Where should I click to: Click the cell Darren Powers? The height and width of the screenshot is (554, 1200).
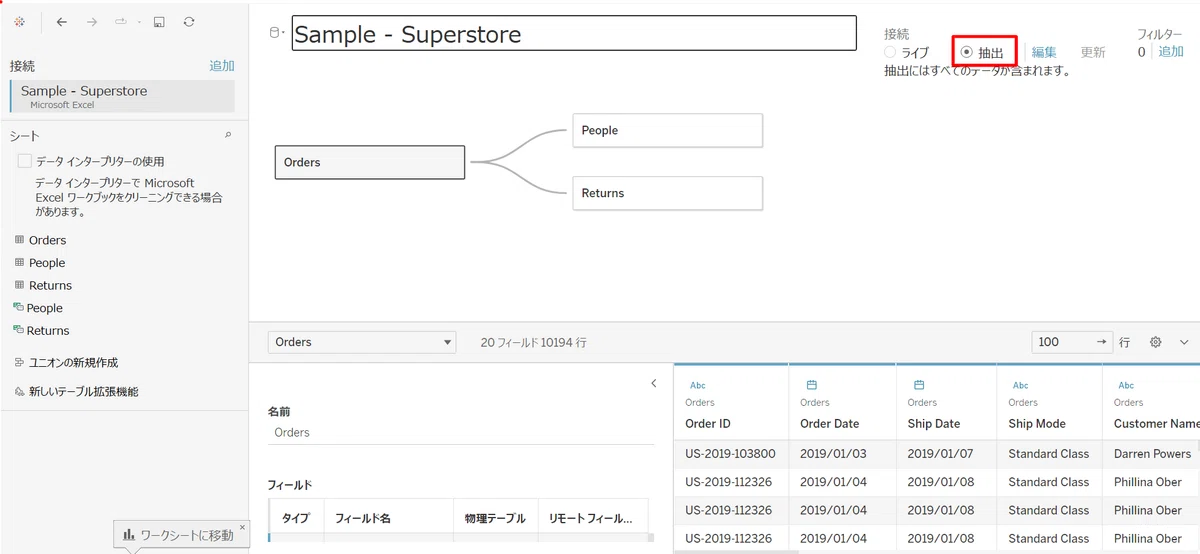[1152, 454]
